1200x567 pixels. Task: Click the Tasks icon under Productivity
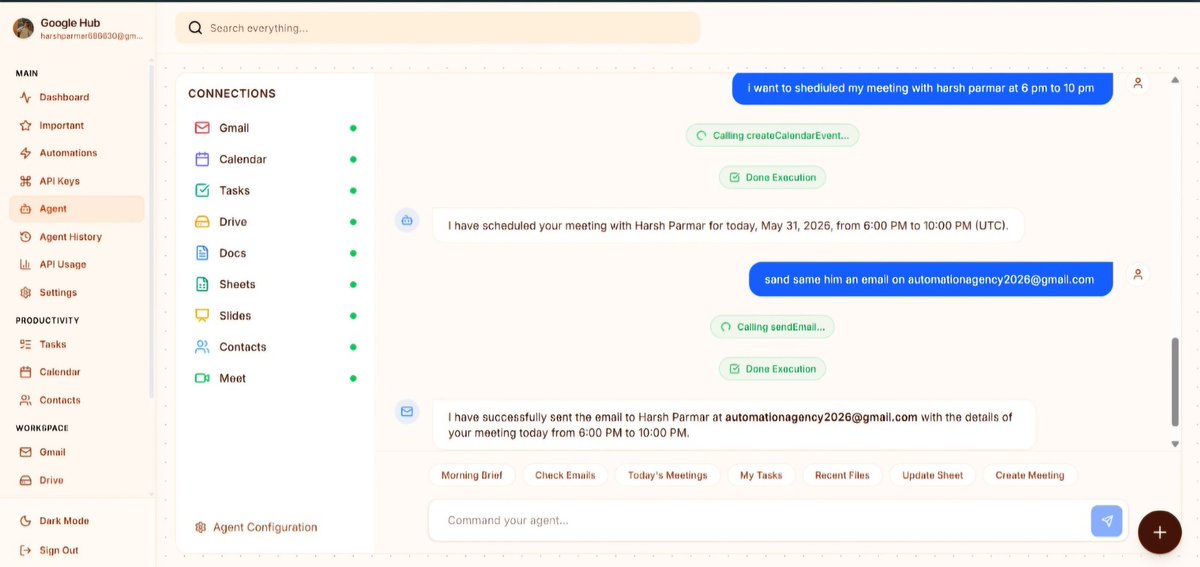(26, 344)
